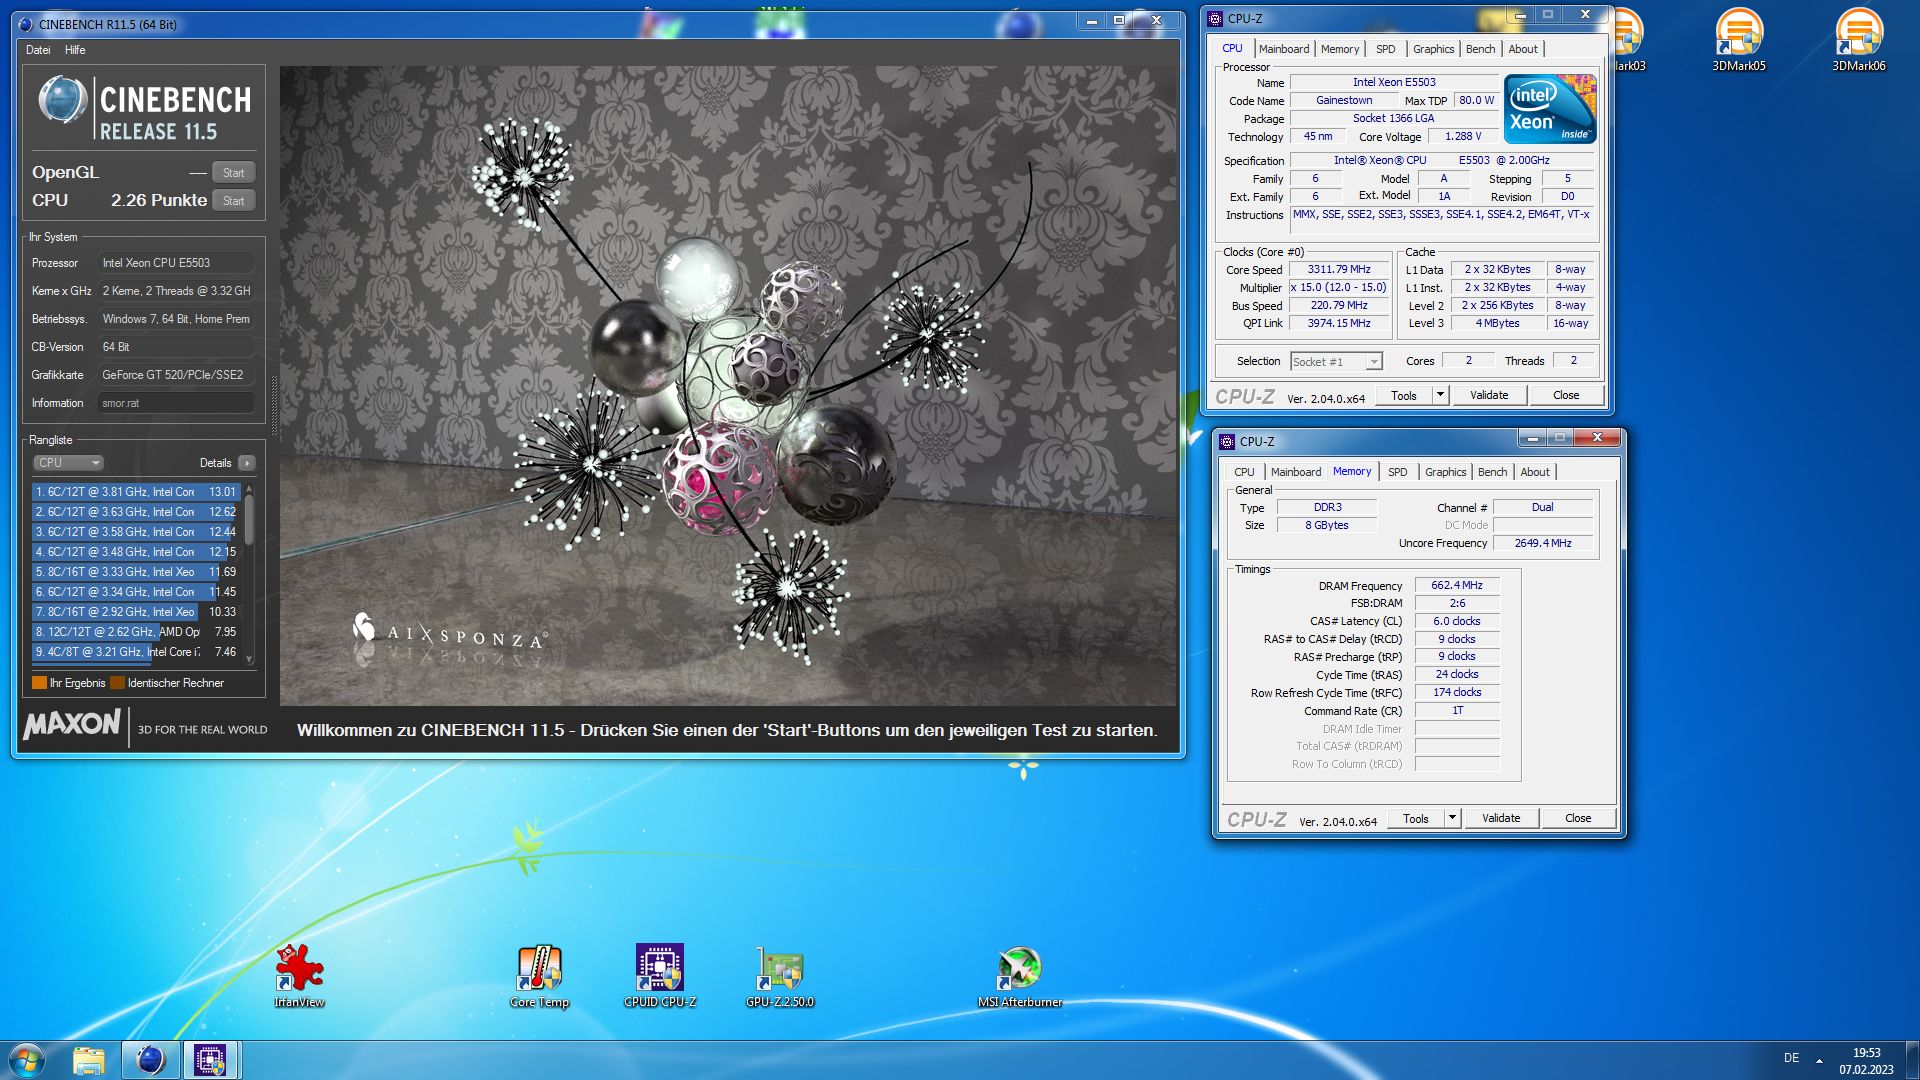
Task: Switch to About tab in top CPU-Z
Action: point(1523,49)
